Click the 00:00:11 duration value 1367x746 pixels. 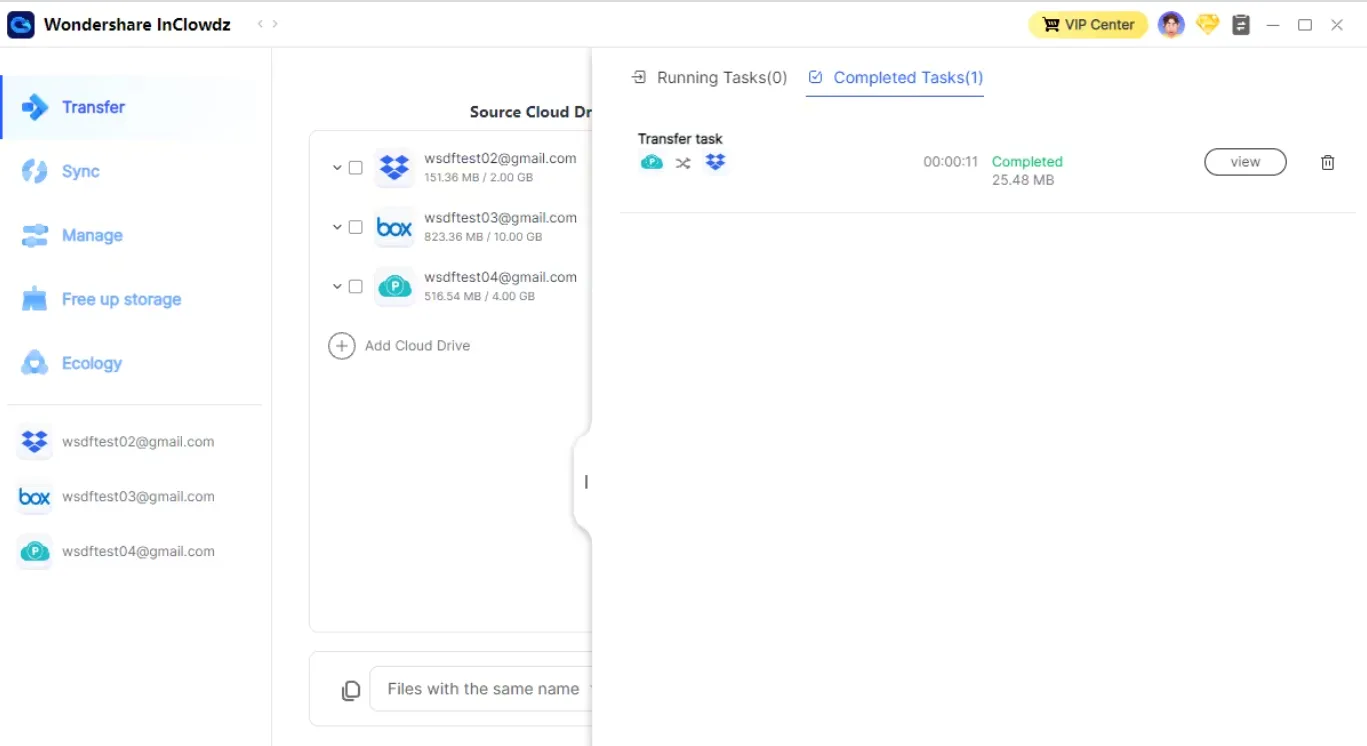click(950, 161)
